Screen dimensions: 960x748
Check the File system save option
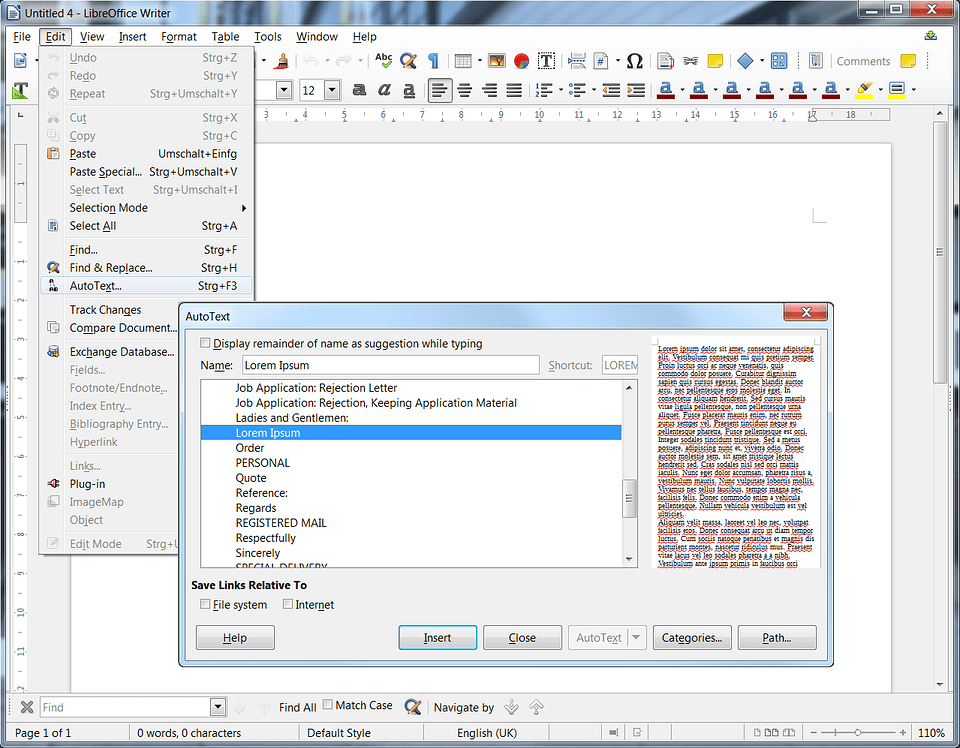coord(207,604)
